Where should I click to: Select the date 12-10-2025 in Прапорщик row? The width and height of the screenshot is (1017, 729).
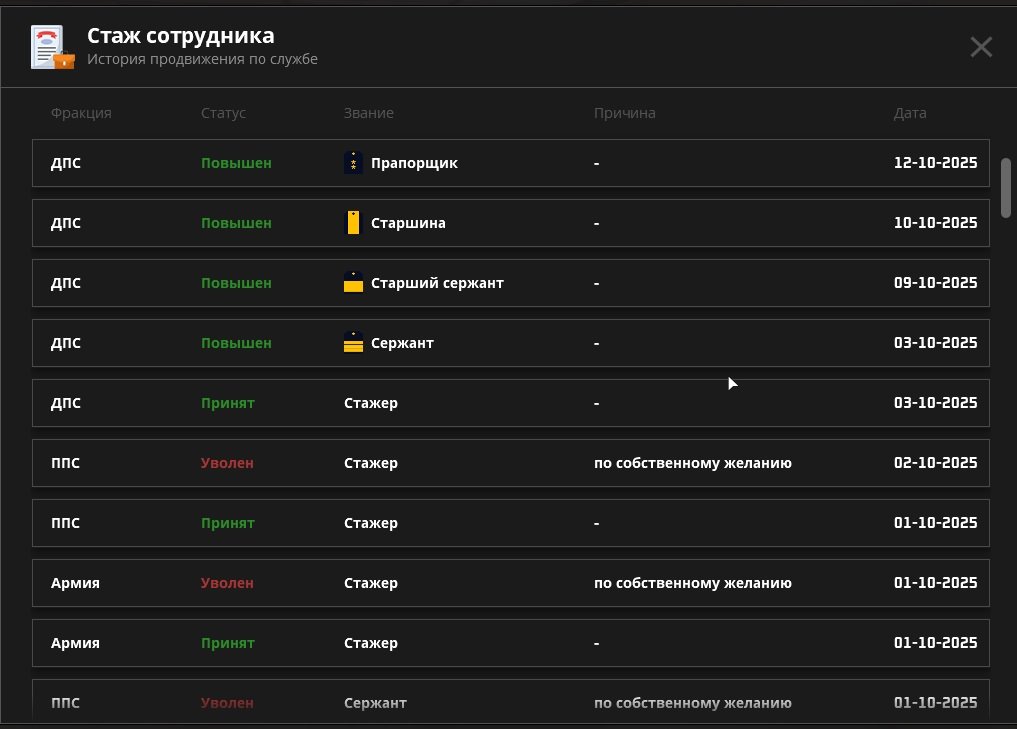pyautogui.click(x=935, y=163)
